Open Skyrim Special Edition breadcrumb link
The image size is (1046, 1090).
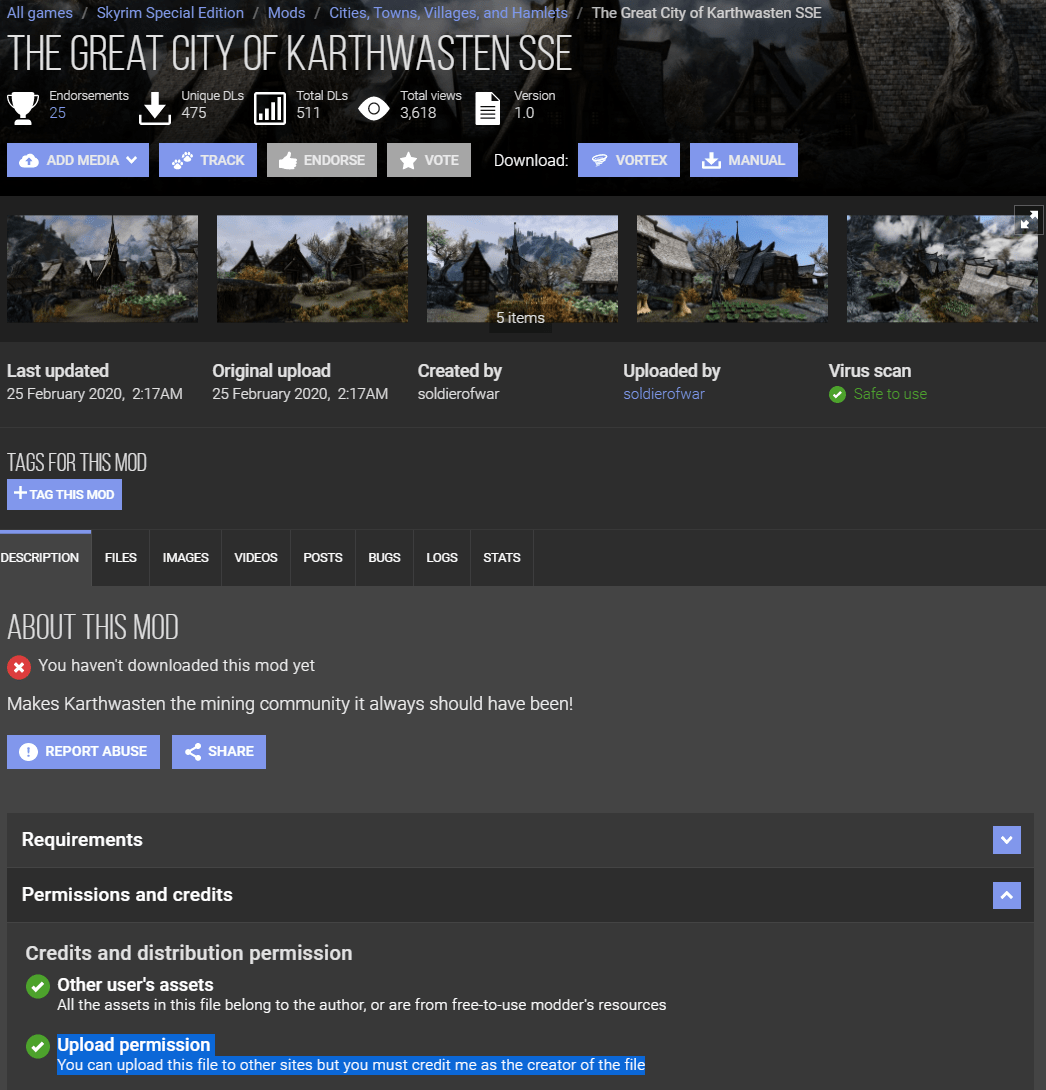[170, 13]
